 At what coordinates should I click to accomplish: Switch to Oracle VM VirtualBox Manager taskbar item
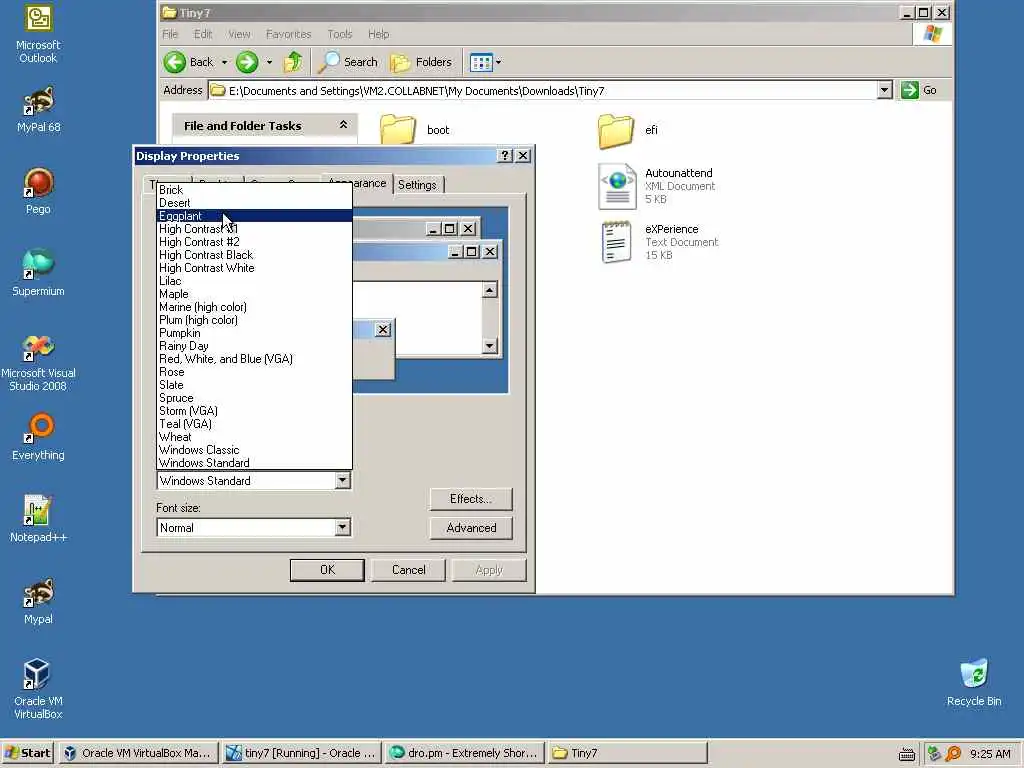137,753
